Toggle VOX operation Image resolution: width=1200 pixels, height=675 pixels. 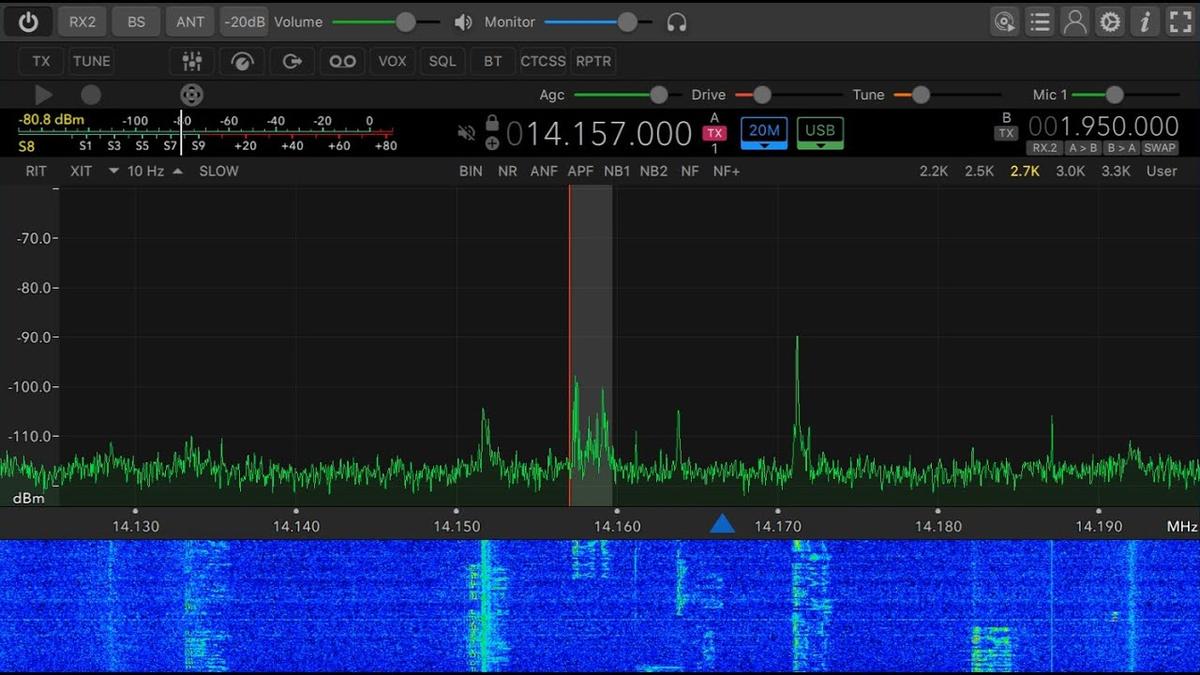pyautogui.click(x=392, y=61)
